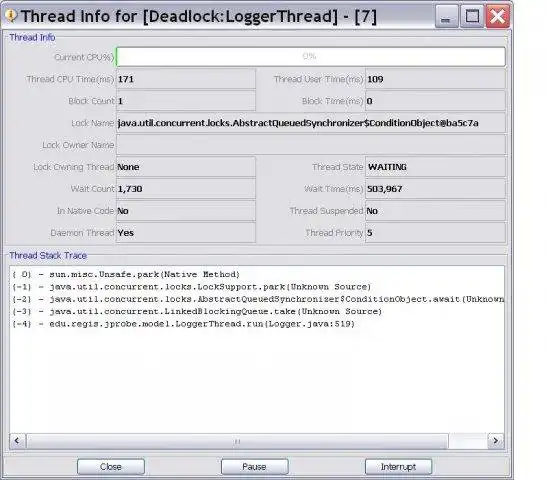
Task: Click the Daemon Thread label
Action: [82, 233]
